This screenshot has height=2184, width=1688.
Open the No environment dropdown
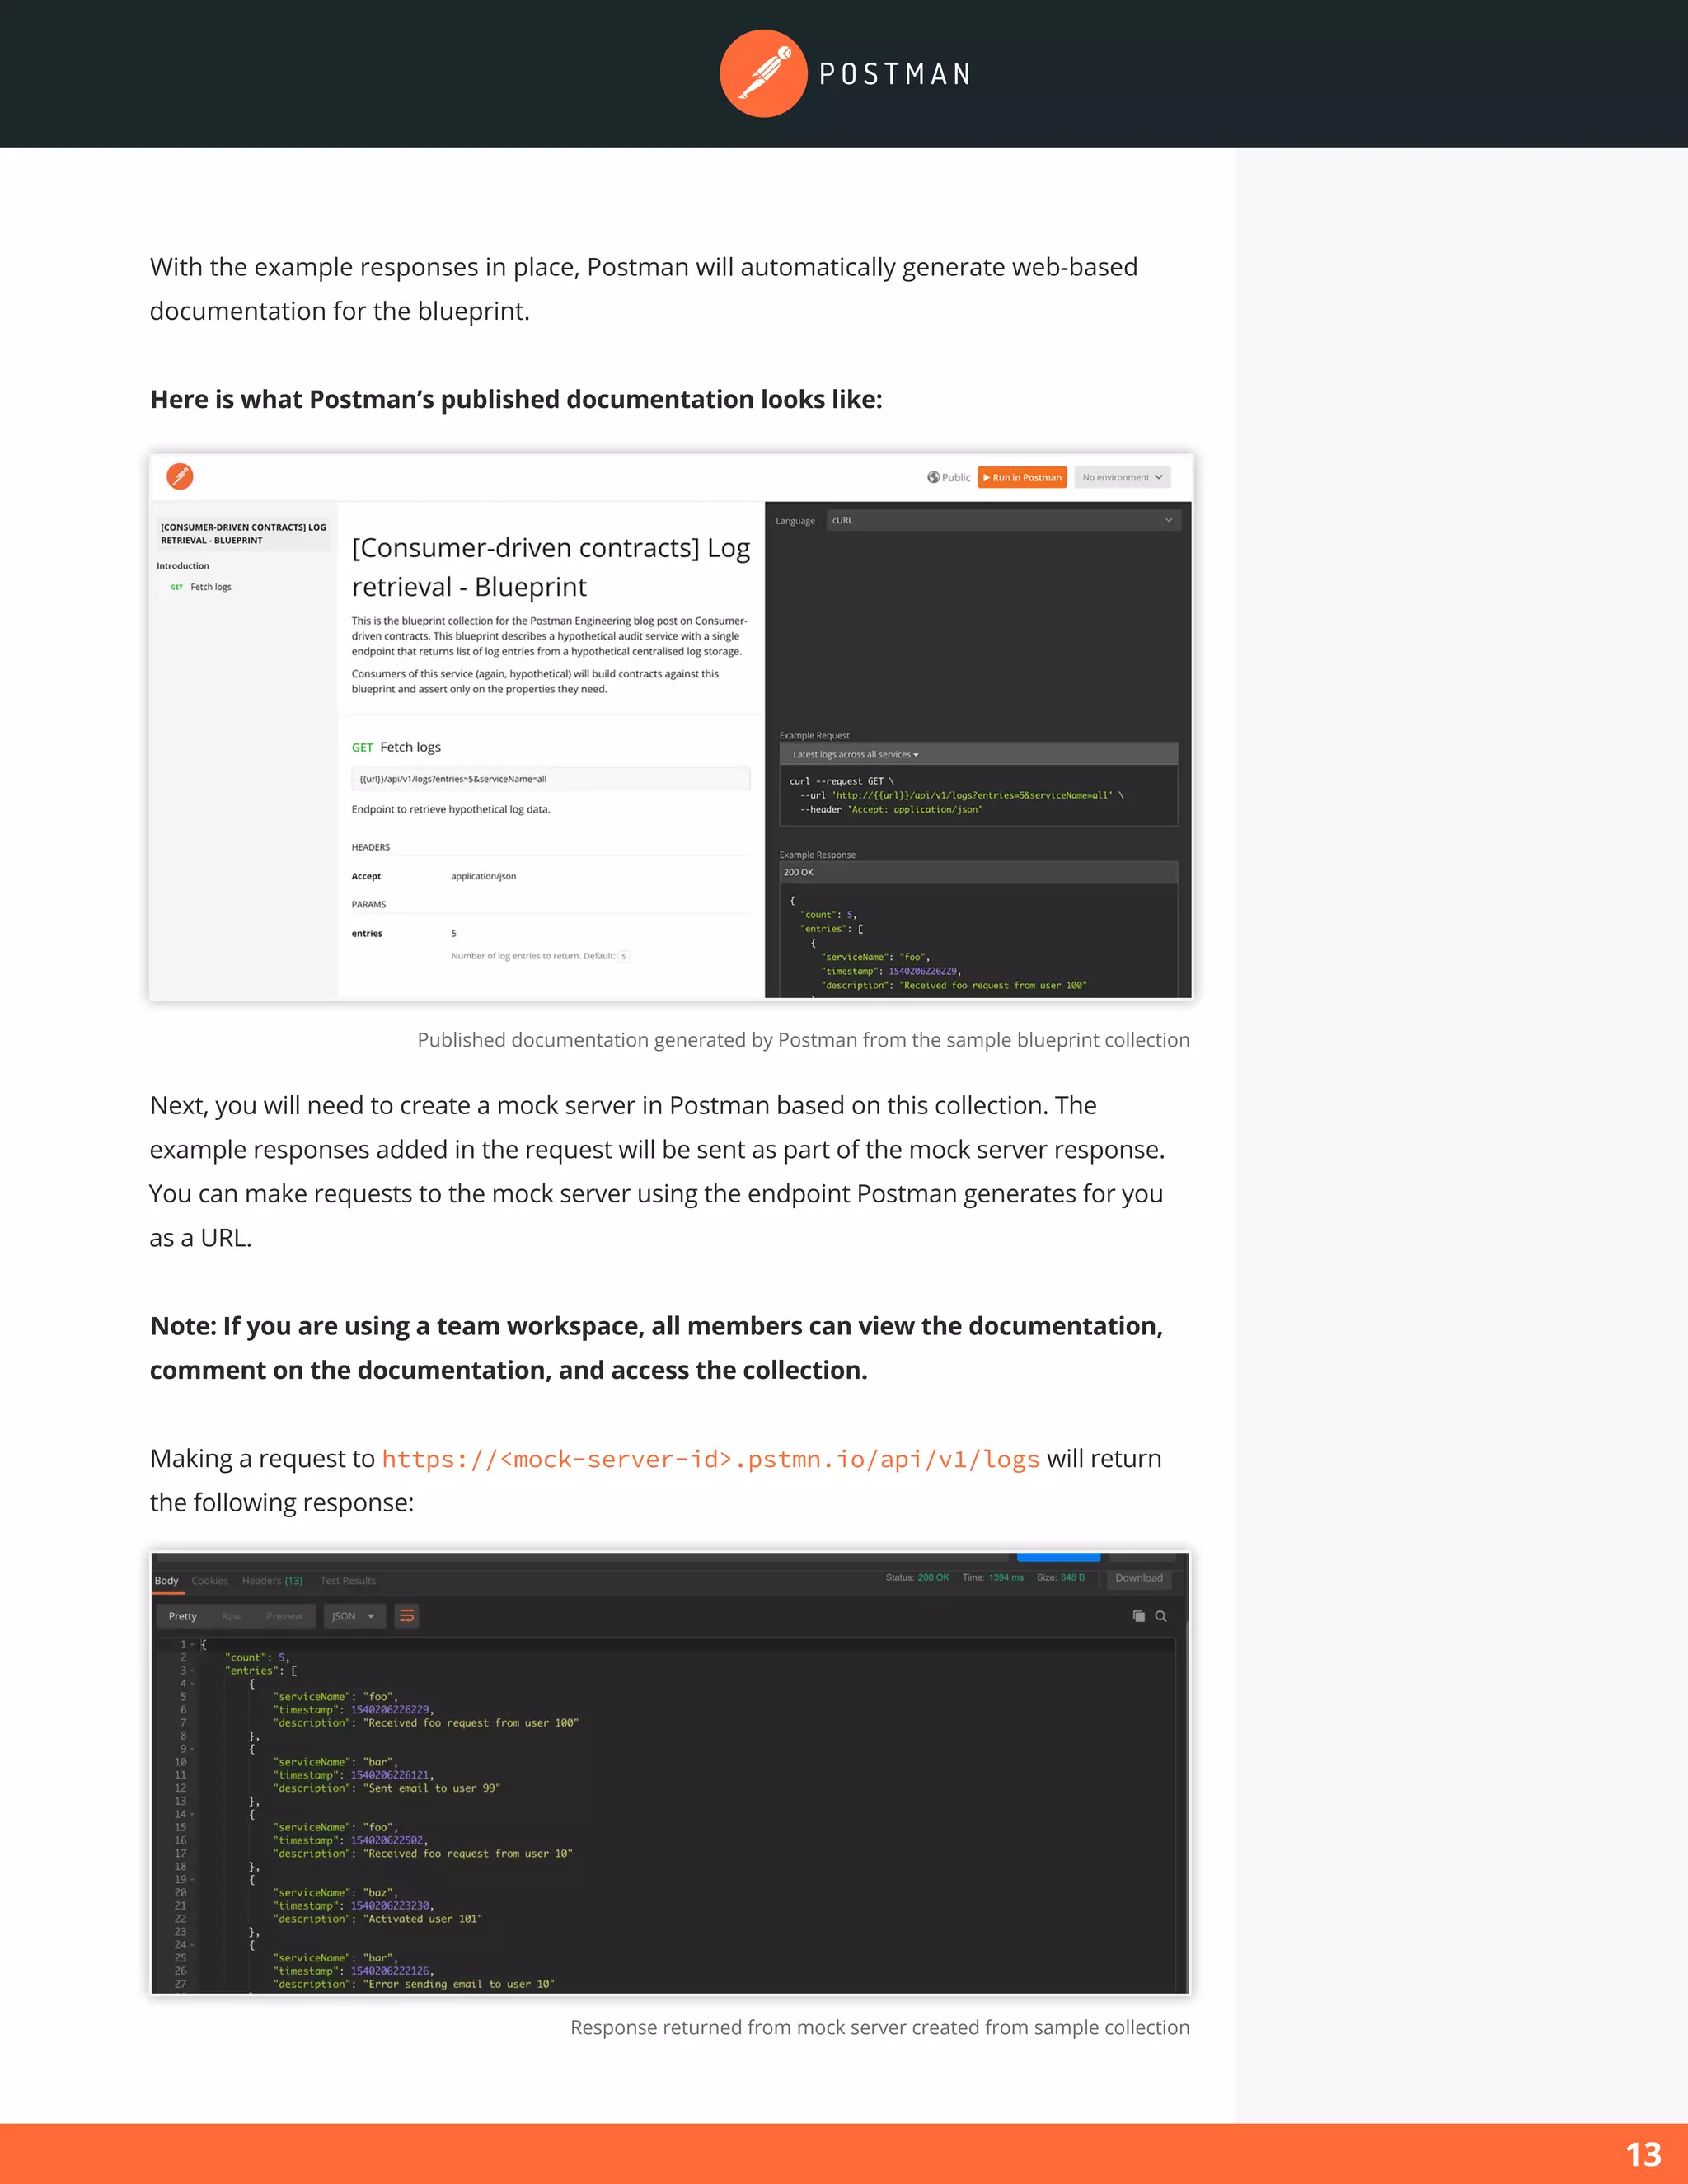click(x=1122, y=477)
